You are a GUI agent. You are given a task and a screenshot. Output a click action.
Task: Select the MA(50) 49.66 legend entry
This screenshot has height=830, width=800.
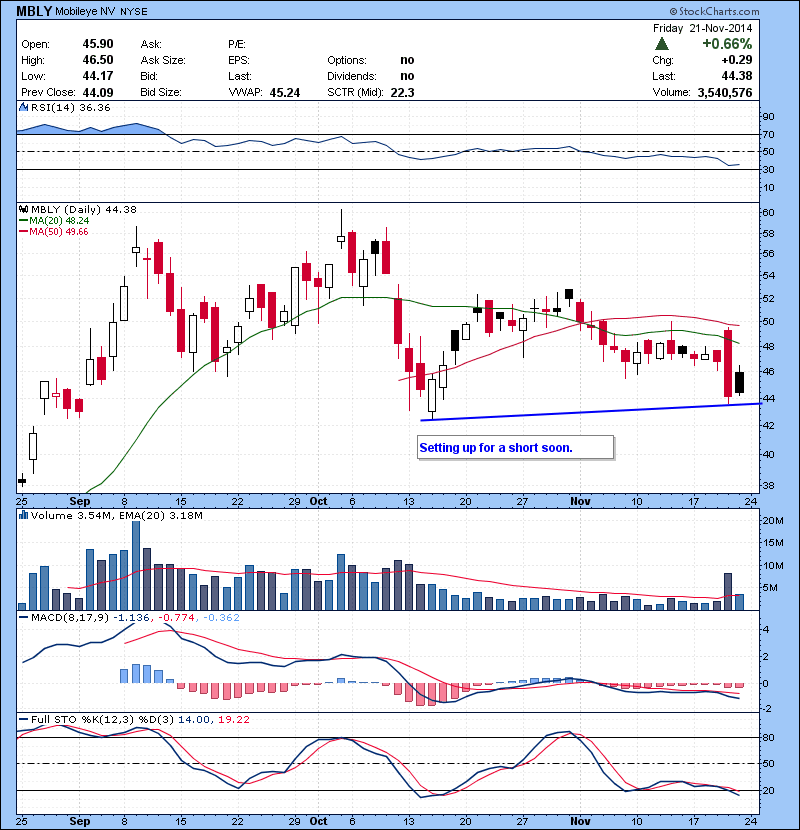(53, 232)
